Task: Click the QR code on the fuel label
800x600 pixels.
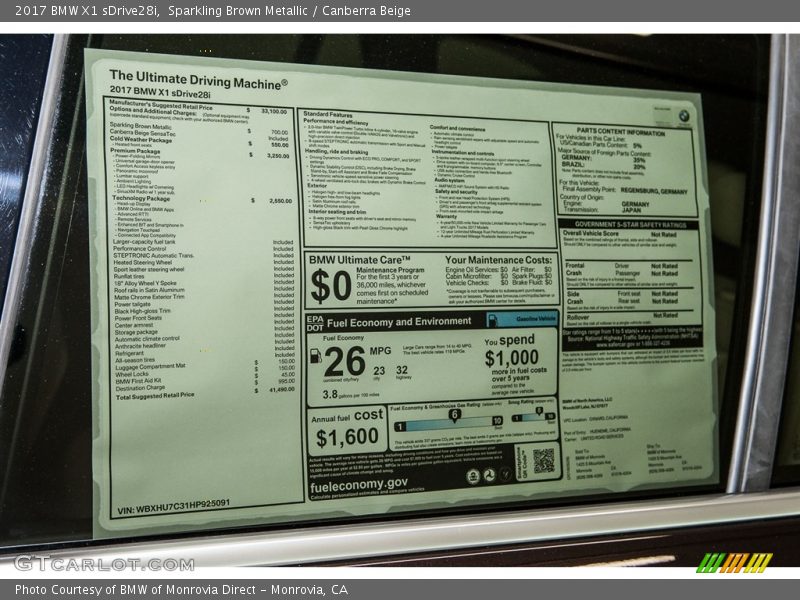Action: [543, 460]
